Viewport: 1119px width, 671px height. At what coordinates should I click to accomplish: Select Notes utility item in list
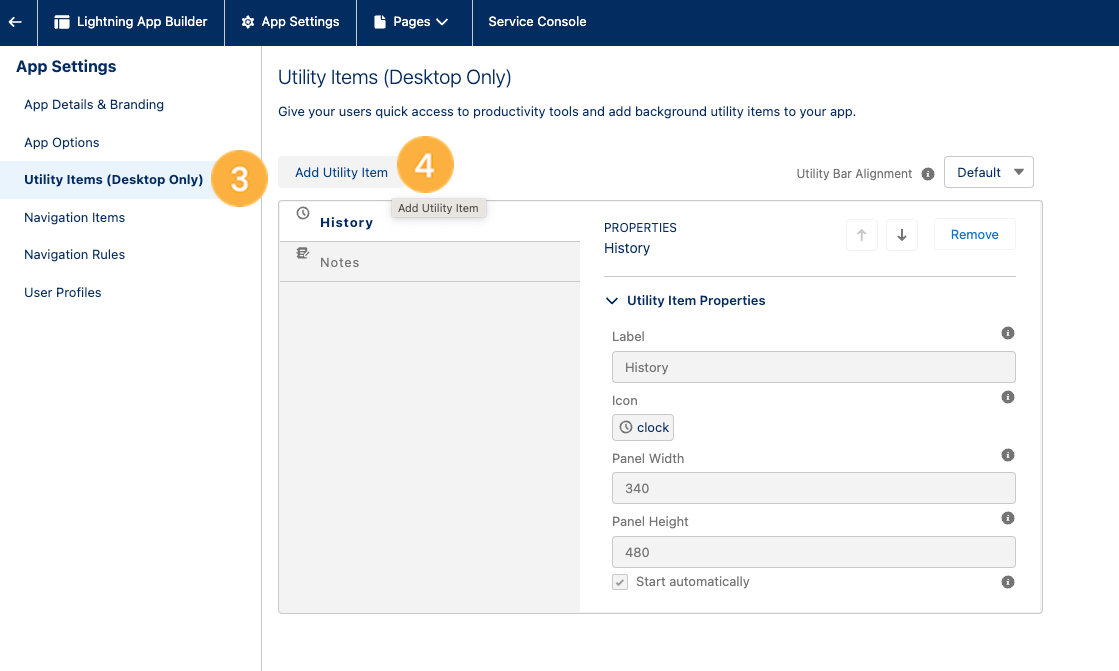pyautogui.click(x=430, y=262)
